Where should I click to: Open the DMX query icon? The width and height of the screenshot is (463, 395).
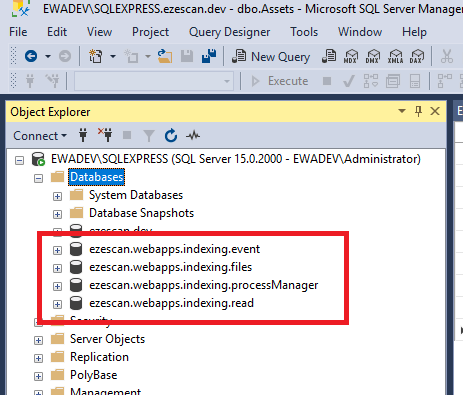(x=372, y=56)
